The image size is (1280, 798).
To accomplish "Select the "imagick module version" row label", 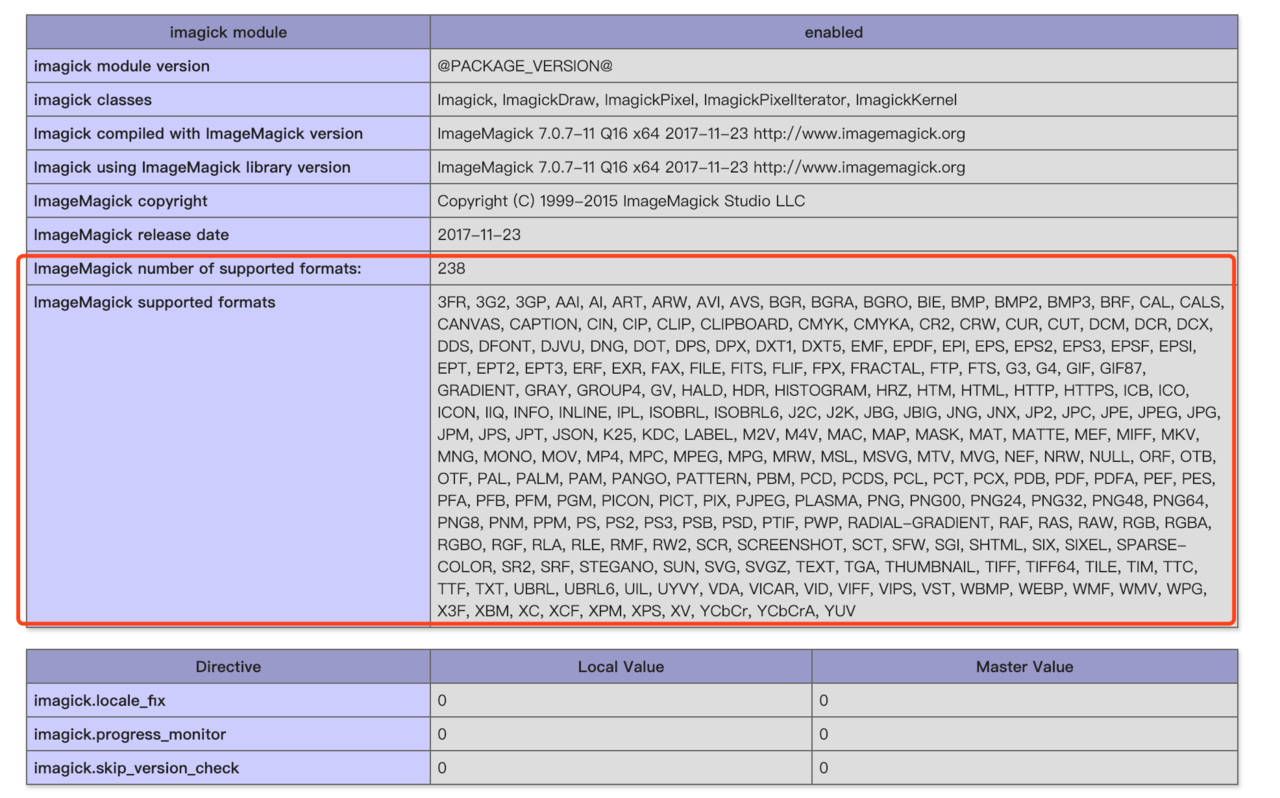I will [x=122, y=66].
